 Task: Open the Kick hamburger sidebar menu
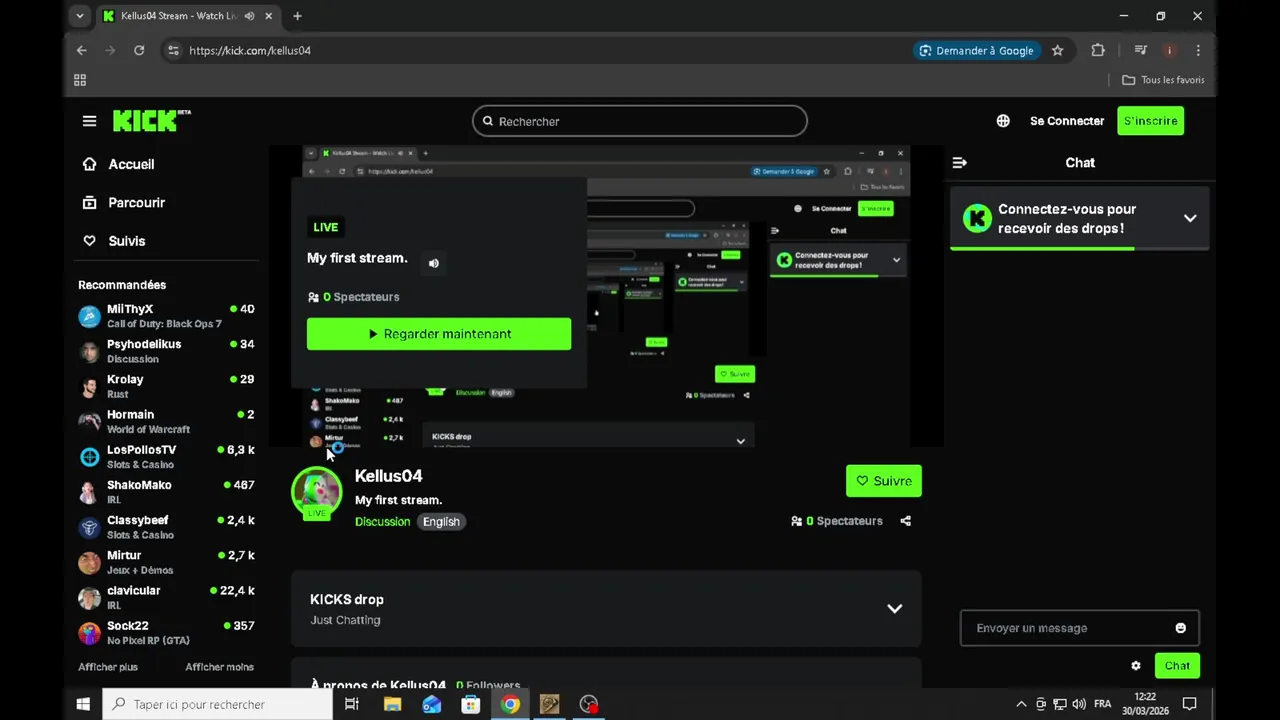point(89,121)
